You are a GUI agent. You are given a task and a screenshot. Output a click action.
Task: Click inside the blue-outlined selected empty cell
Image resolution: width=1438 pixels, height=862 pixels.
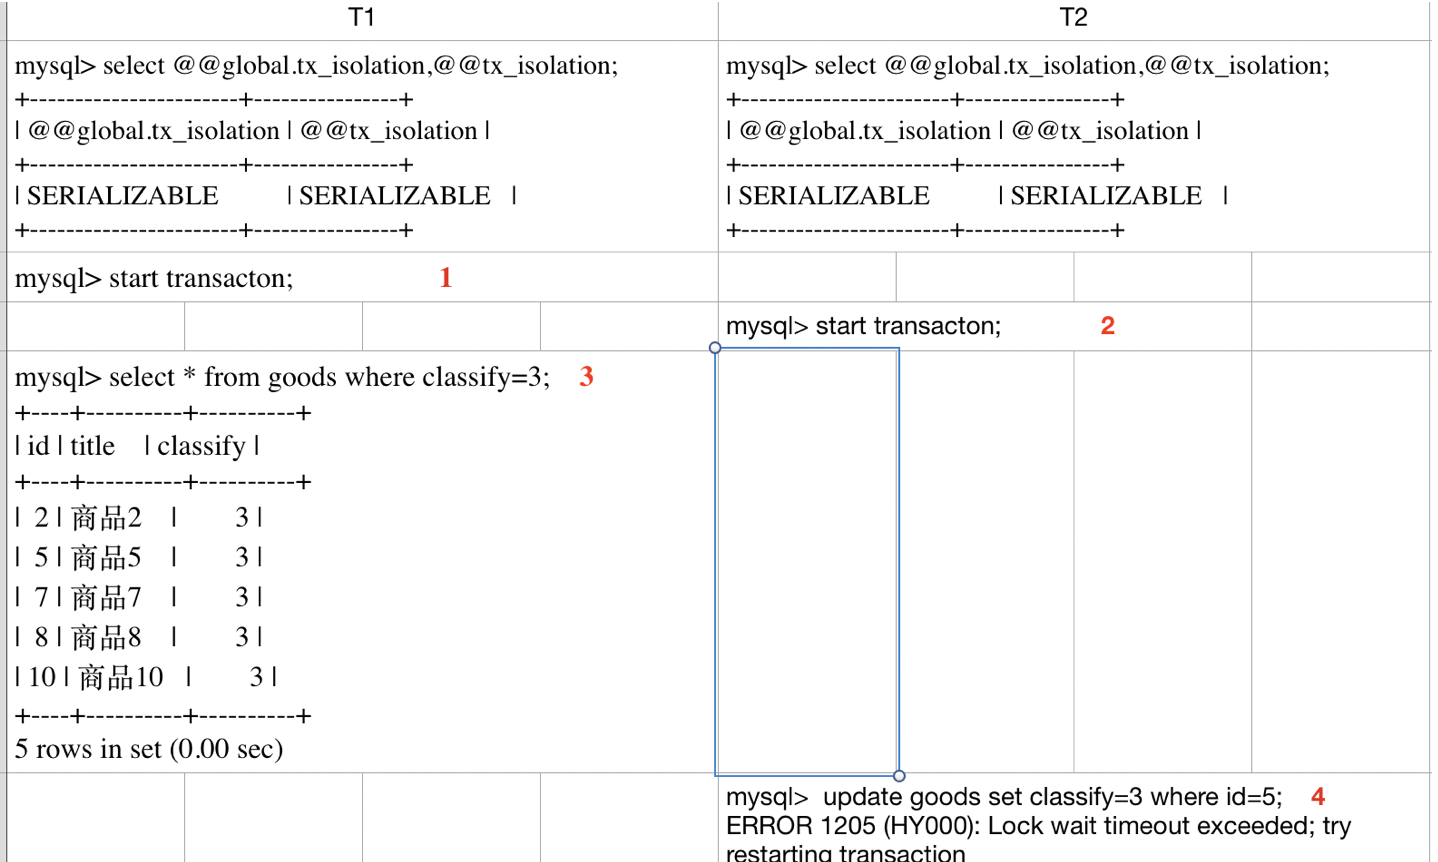pyautogui.click(x=807, y=562)
